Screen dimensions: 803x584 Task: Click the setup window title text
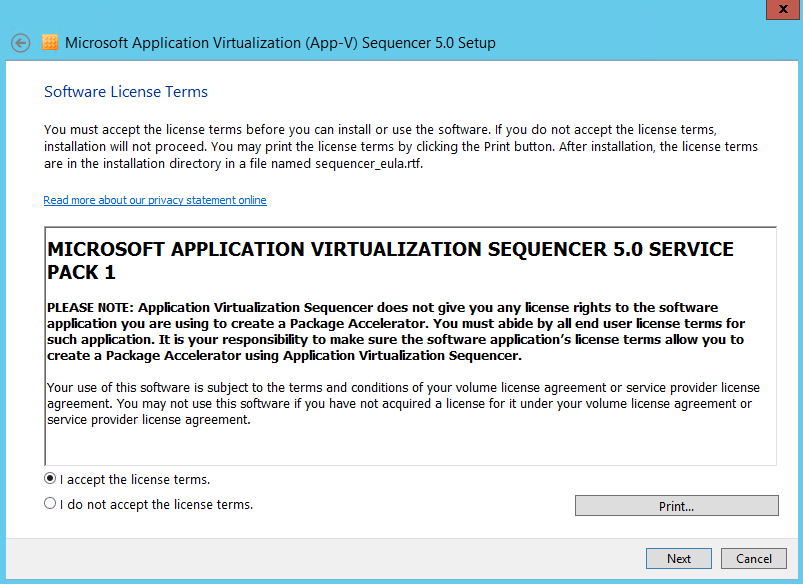click(x=280, y=43)
